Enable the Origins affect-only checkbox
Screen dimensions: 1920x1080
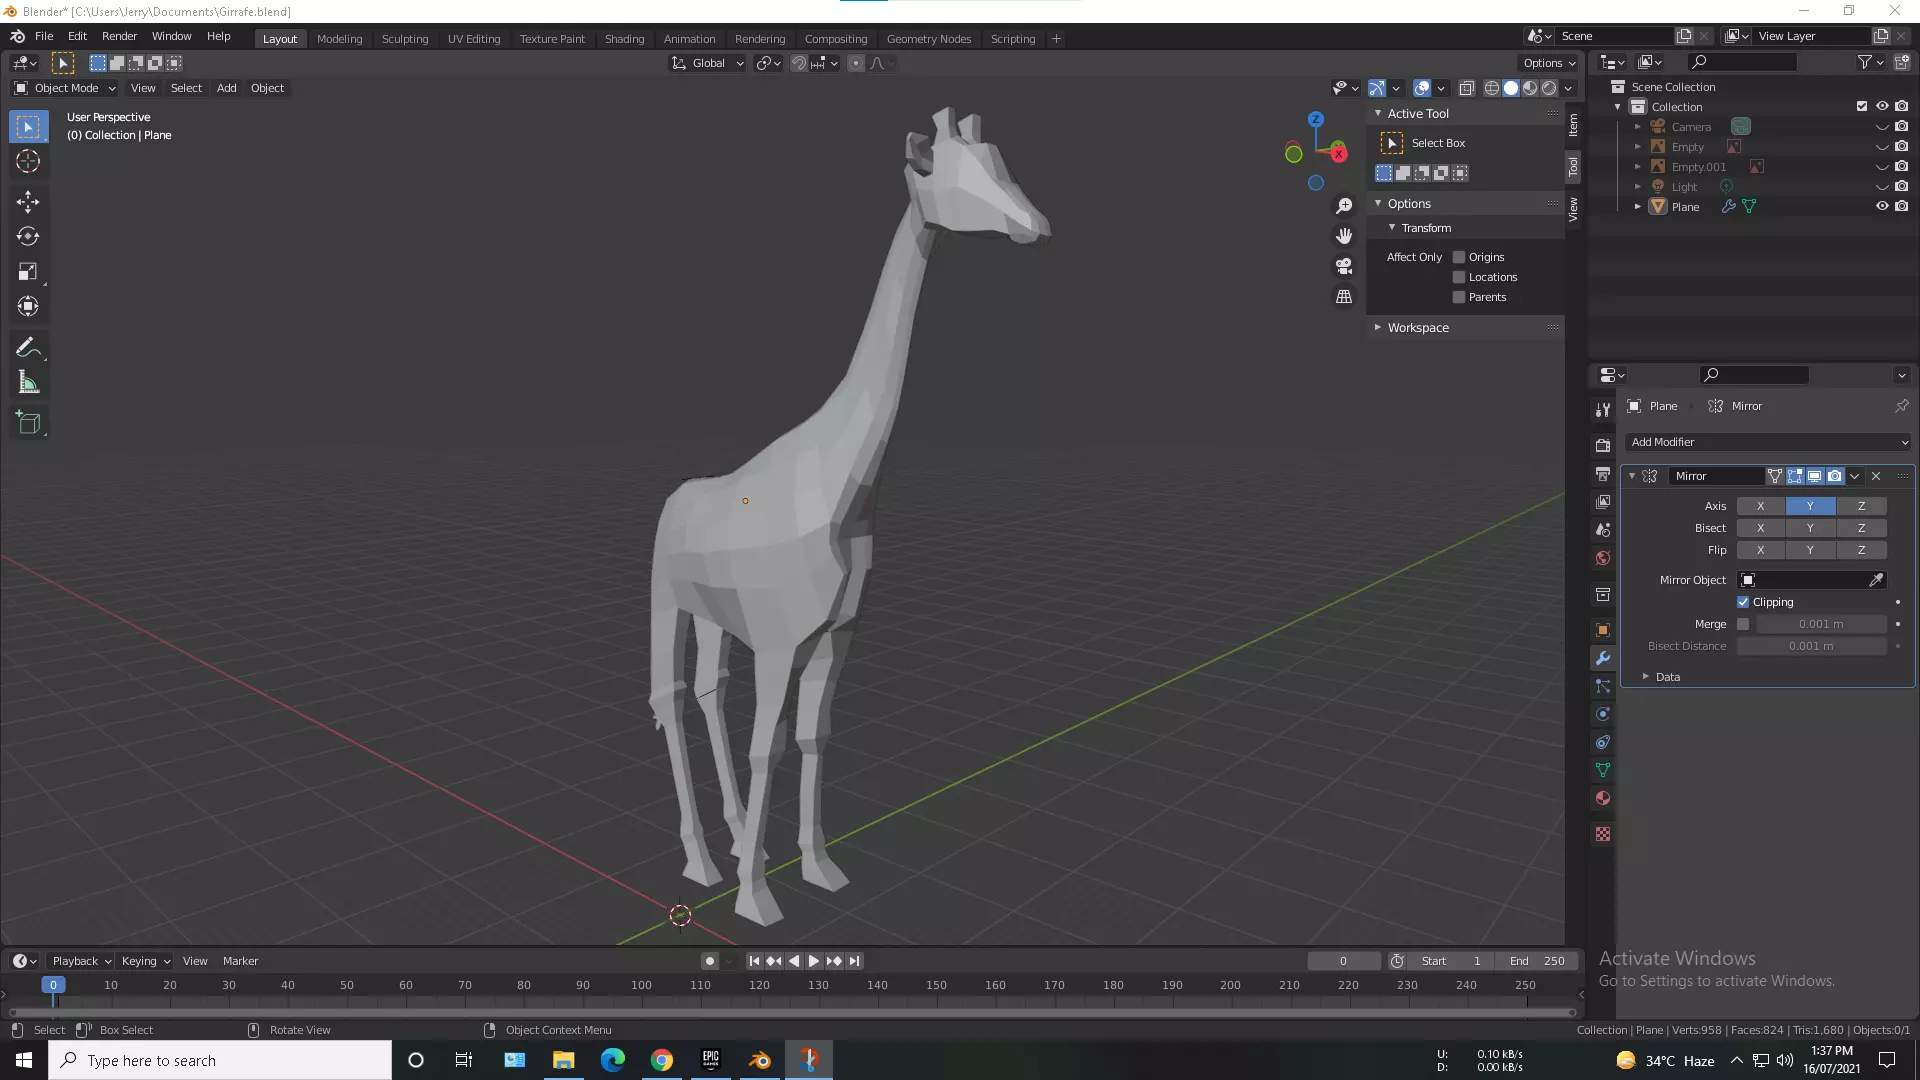1459,257
